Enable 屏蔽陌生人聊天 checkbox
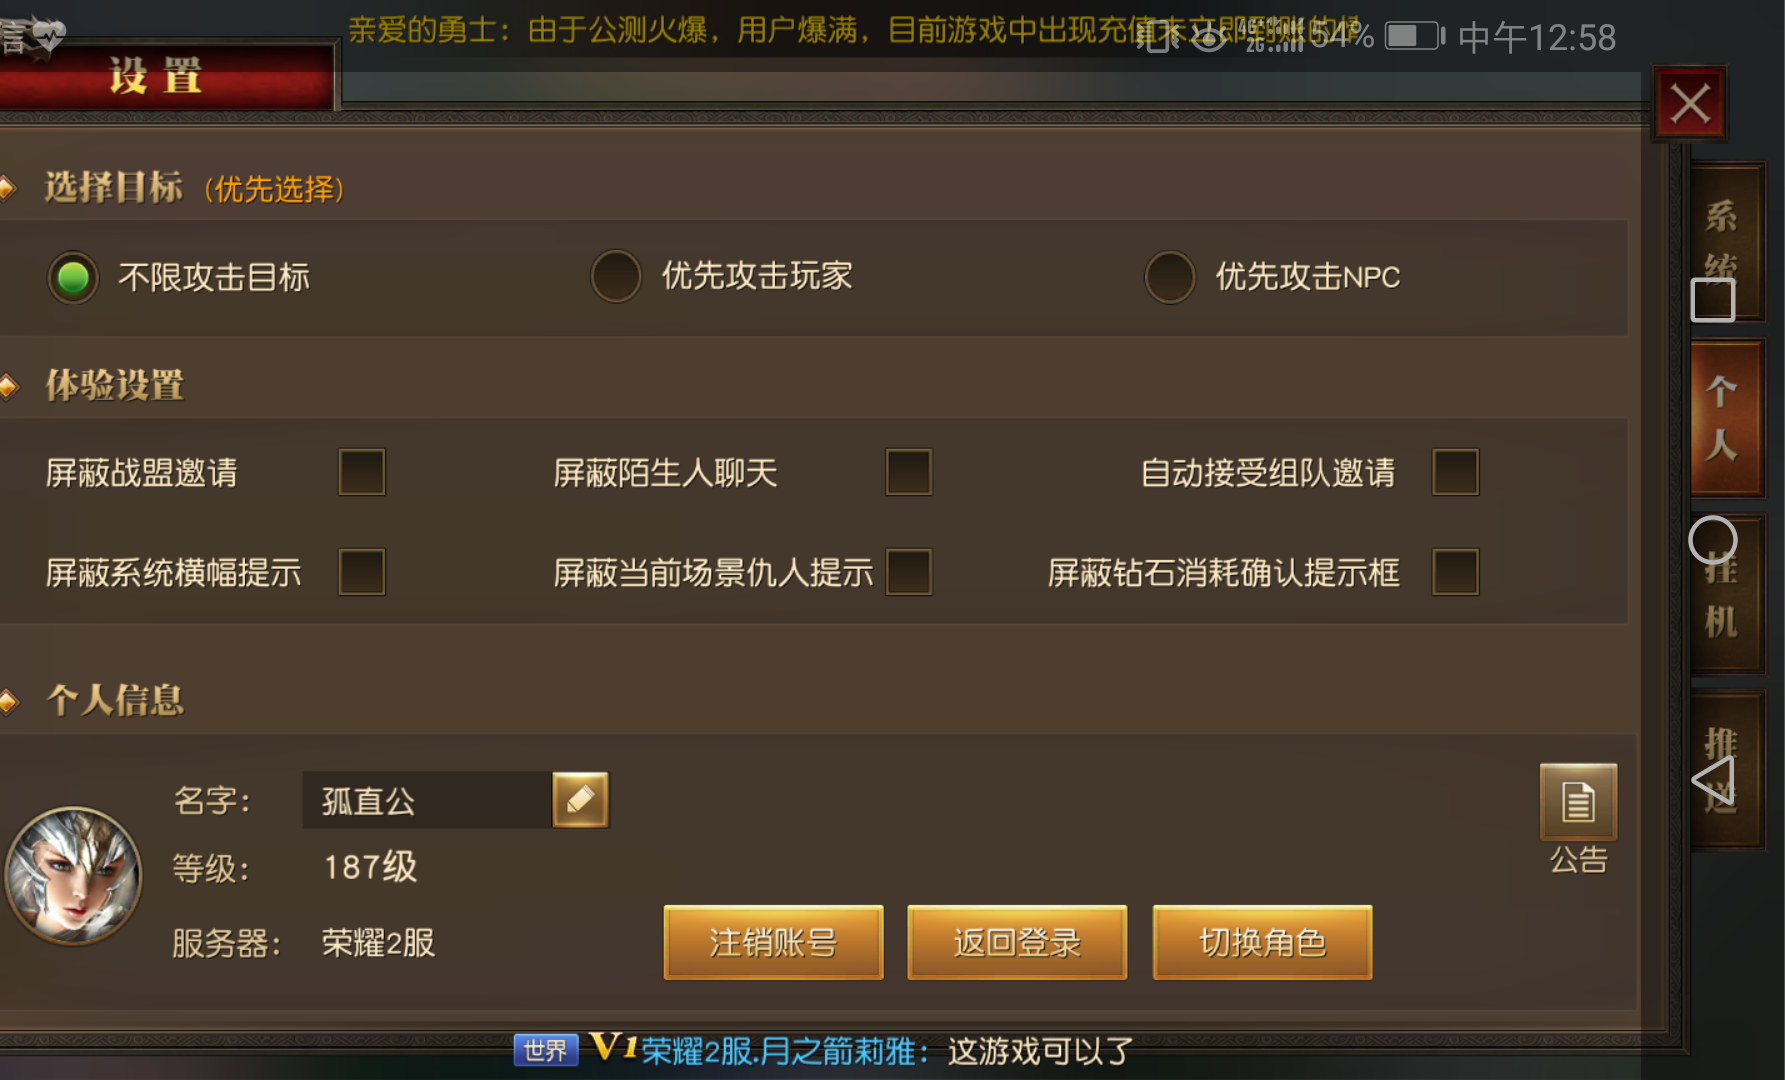Screen dimensions: 1785x1080 (908, 472)
